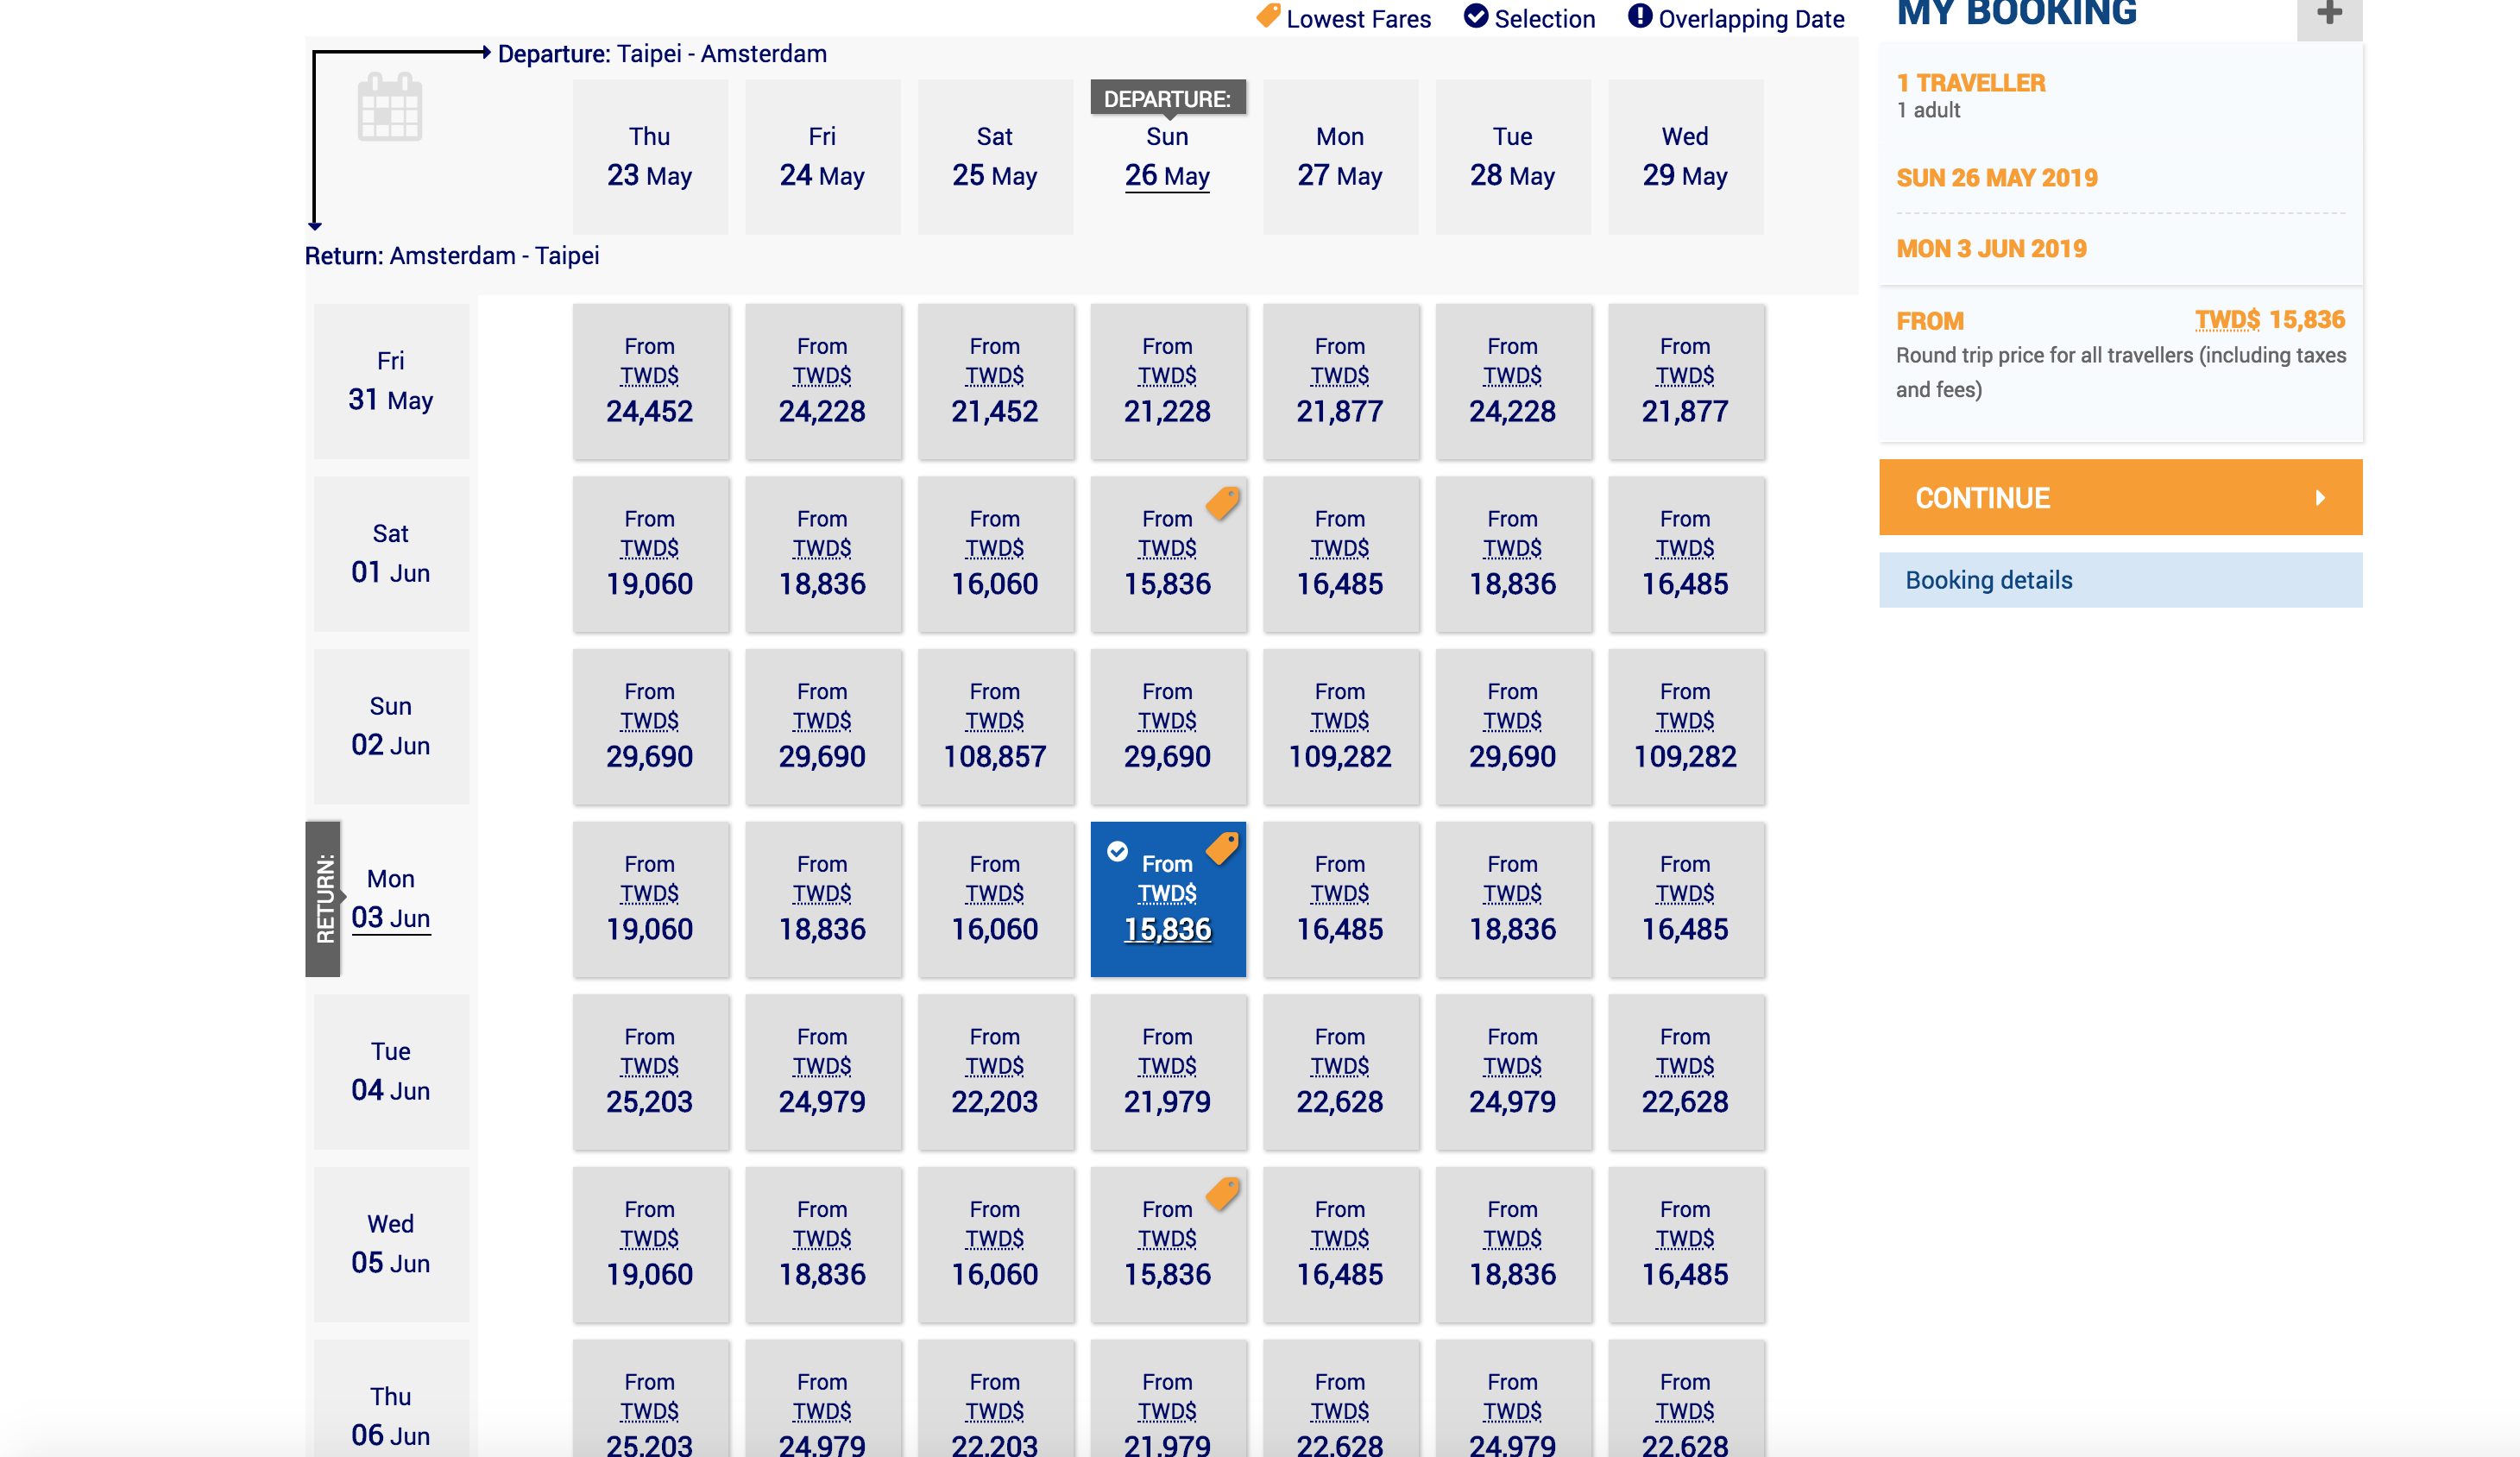Toggle return date Tue 04 Jun row
Viewport: 2520px width, 1457px height.
point(390,1072)
